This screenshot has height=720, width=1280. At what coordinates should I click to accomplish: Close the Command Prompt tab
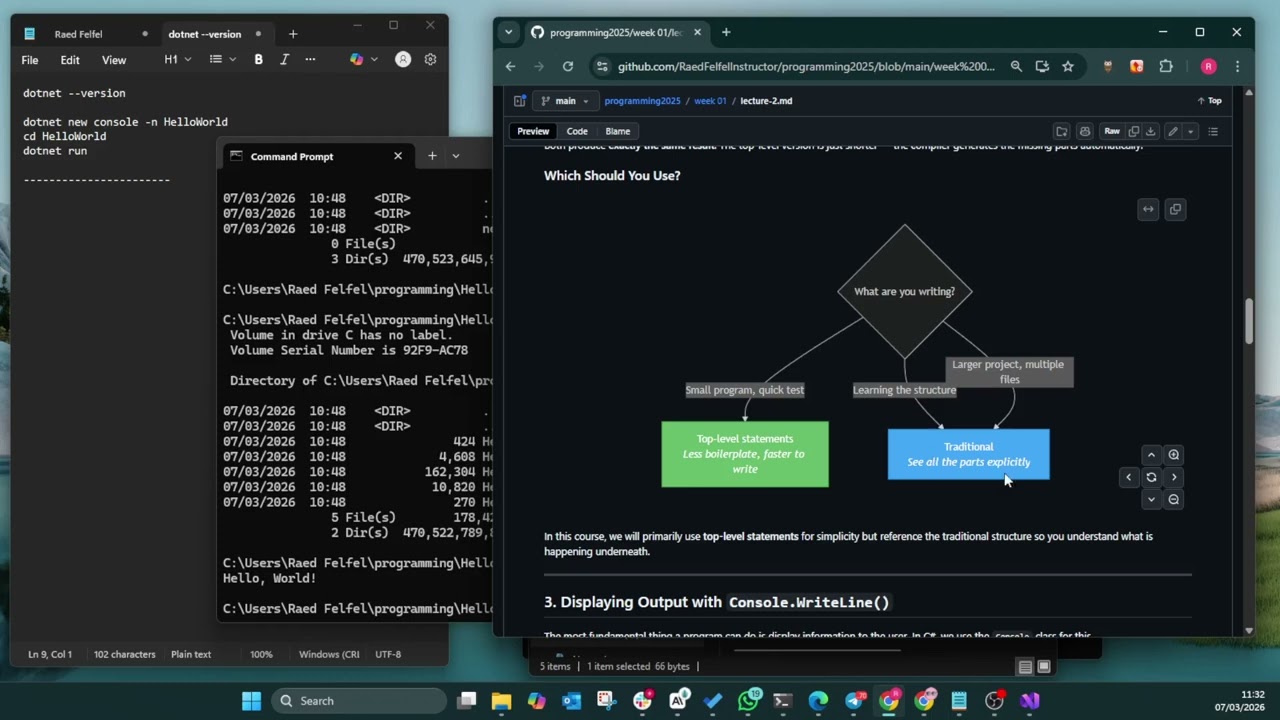tap(398, 156)
